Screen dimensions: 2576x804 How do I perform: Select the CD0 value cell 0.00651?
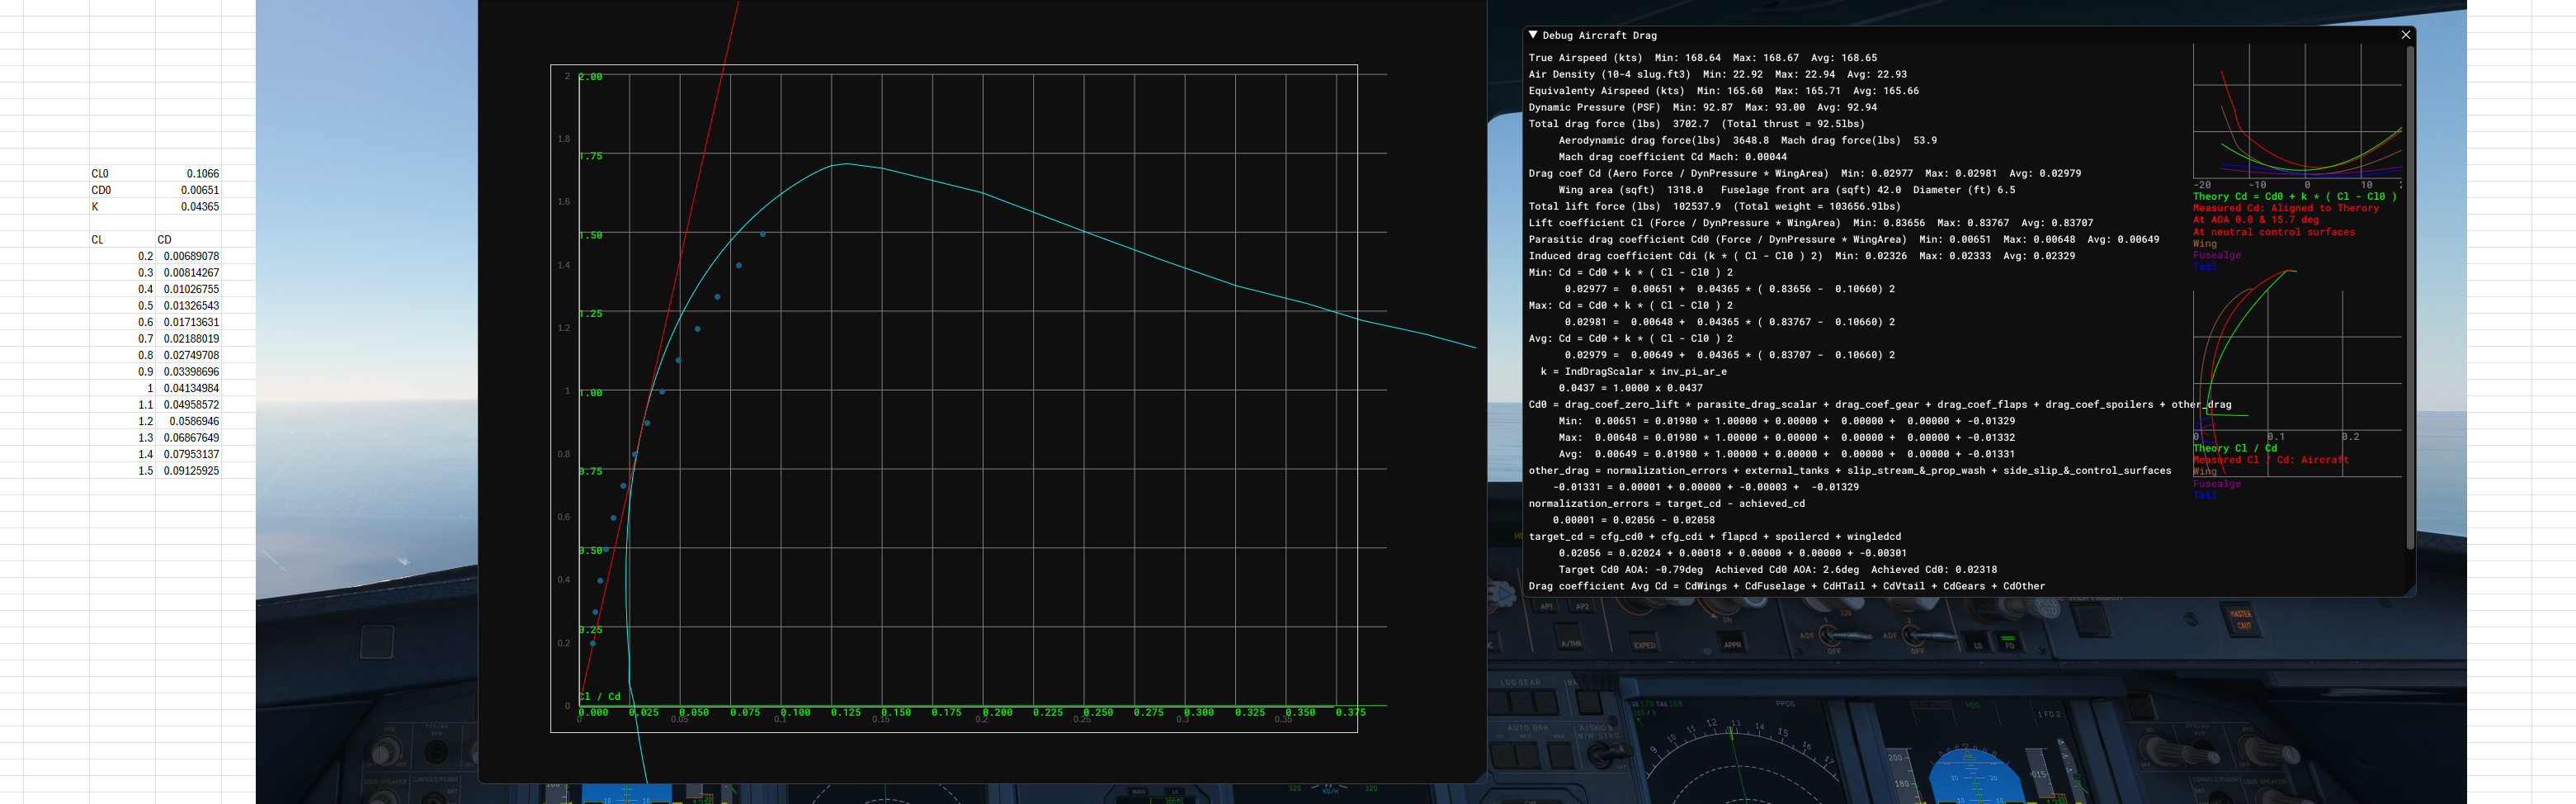click(x=189, y=190)
